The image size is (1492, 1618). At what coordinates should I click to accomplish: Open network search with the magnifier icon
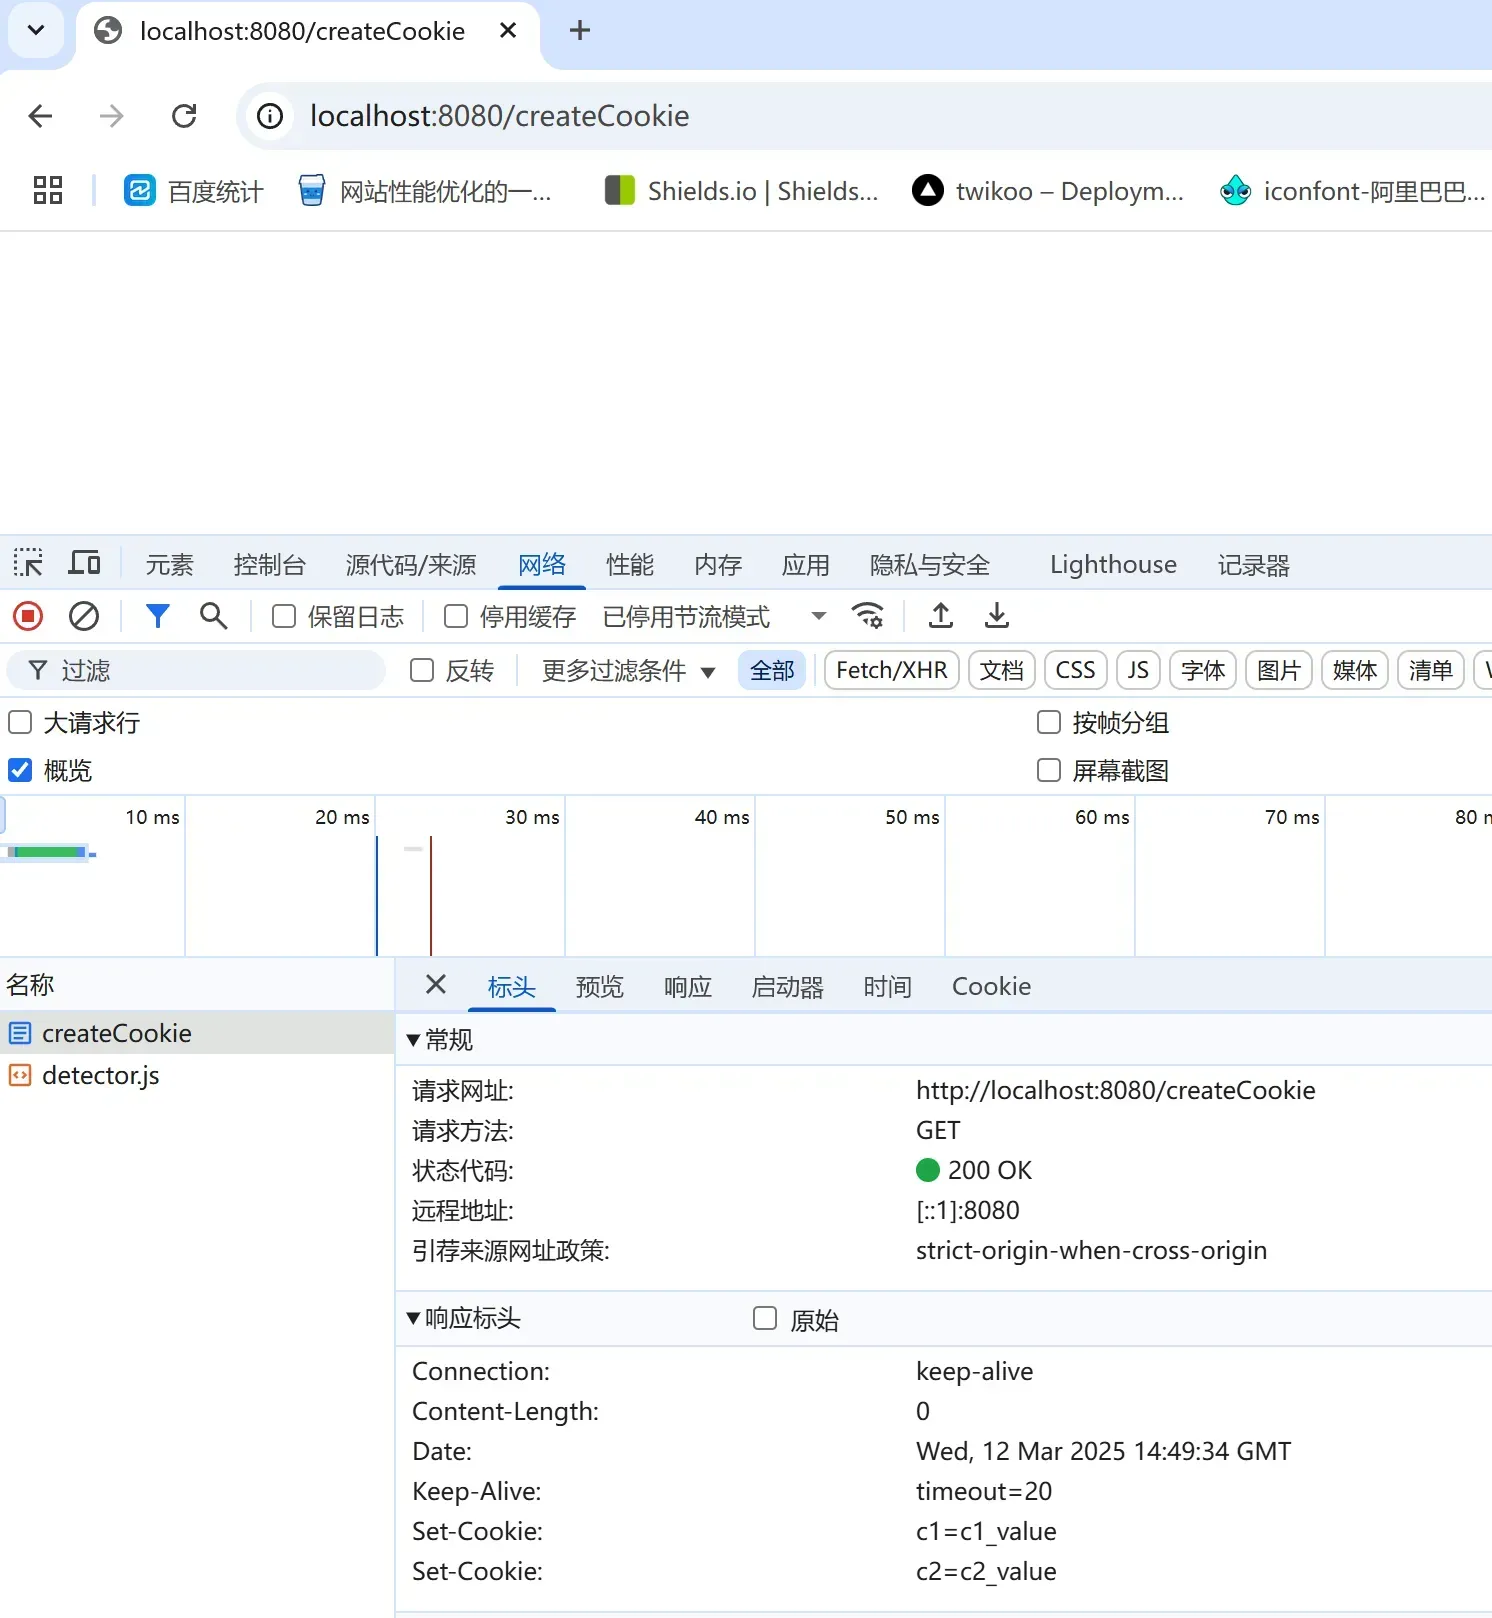pos(213,616)
